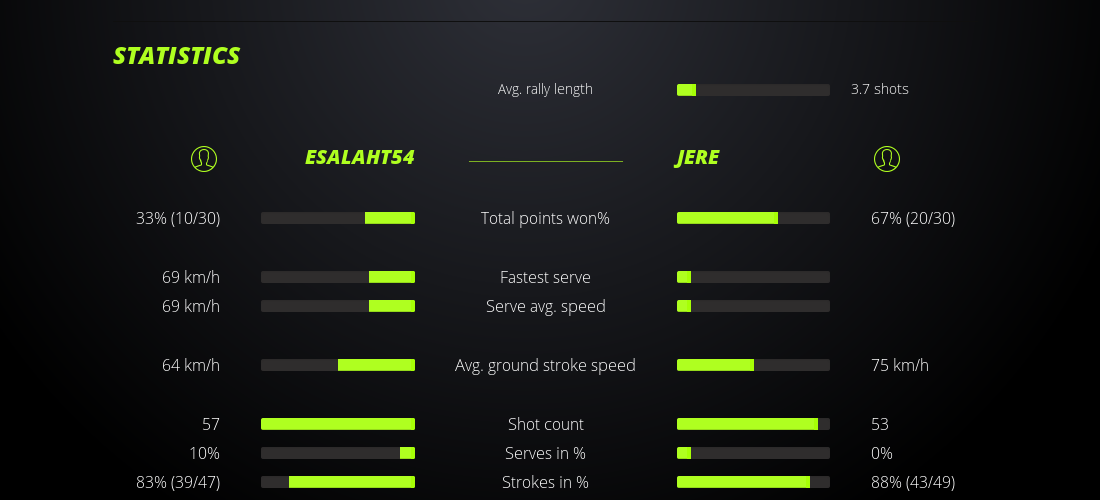Click the 3.7 shots value

tap(880, 89)
